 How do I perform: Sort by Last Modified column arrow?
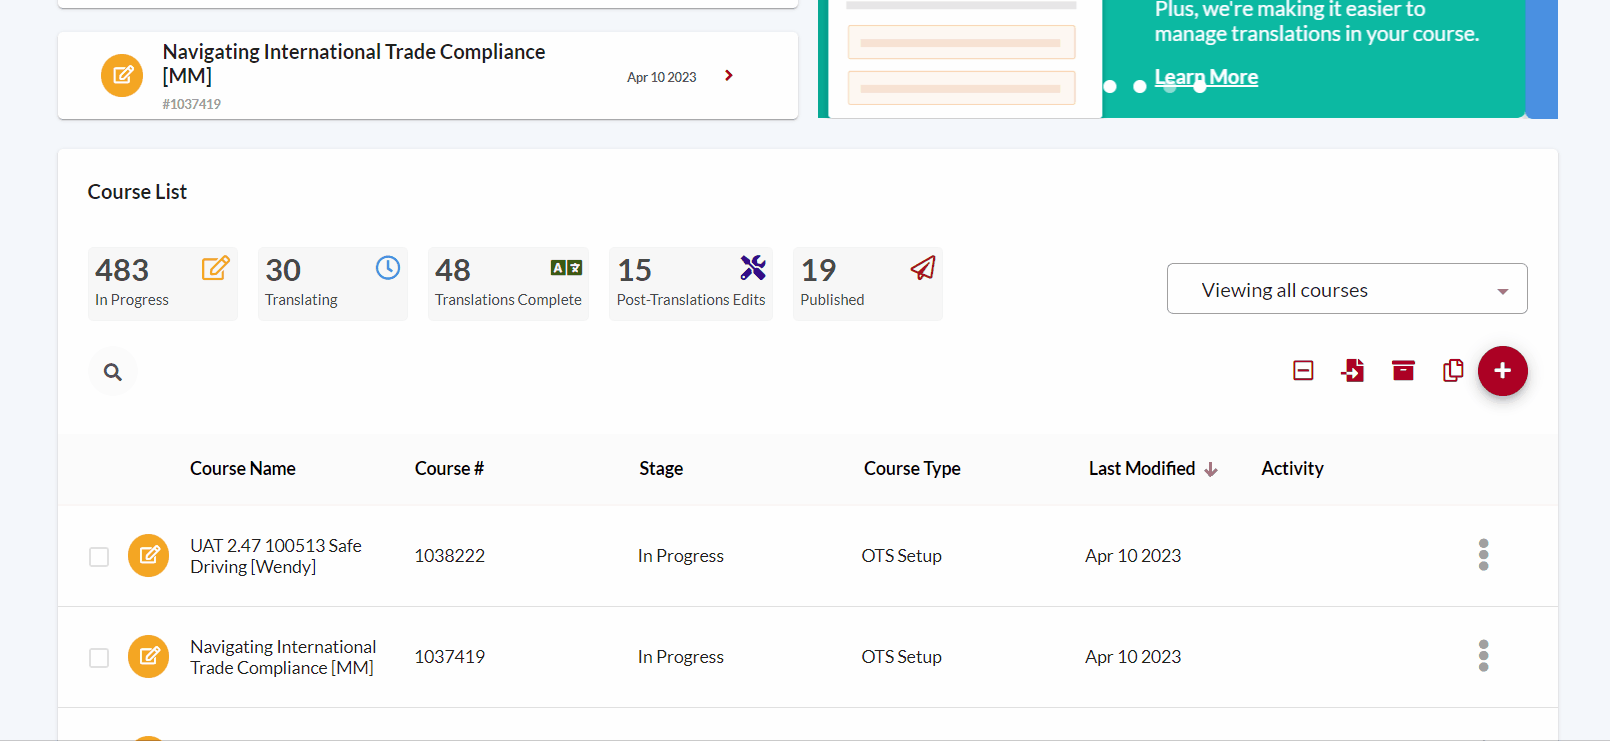pos(1211,469)
